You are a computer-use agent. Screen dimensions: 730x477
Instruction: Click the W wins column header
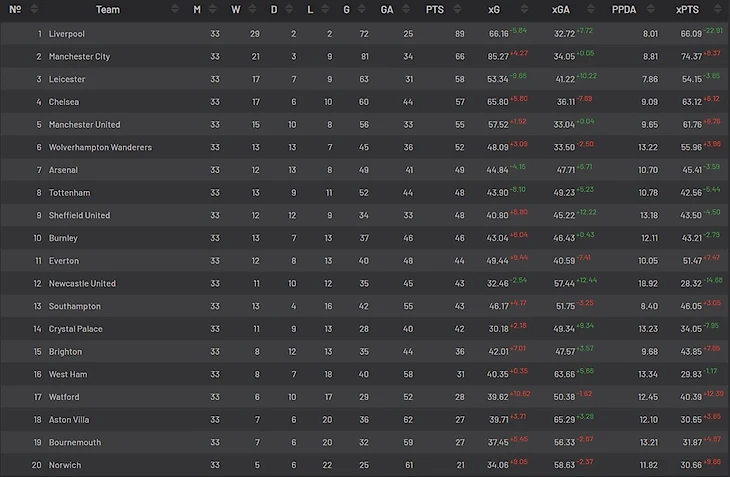coord(237,10)
